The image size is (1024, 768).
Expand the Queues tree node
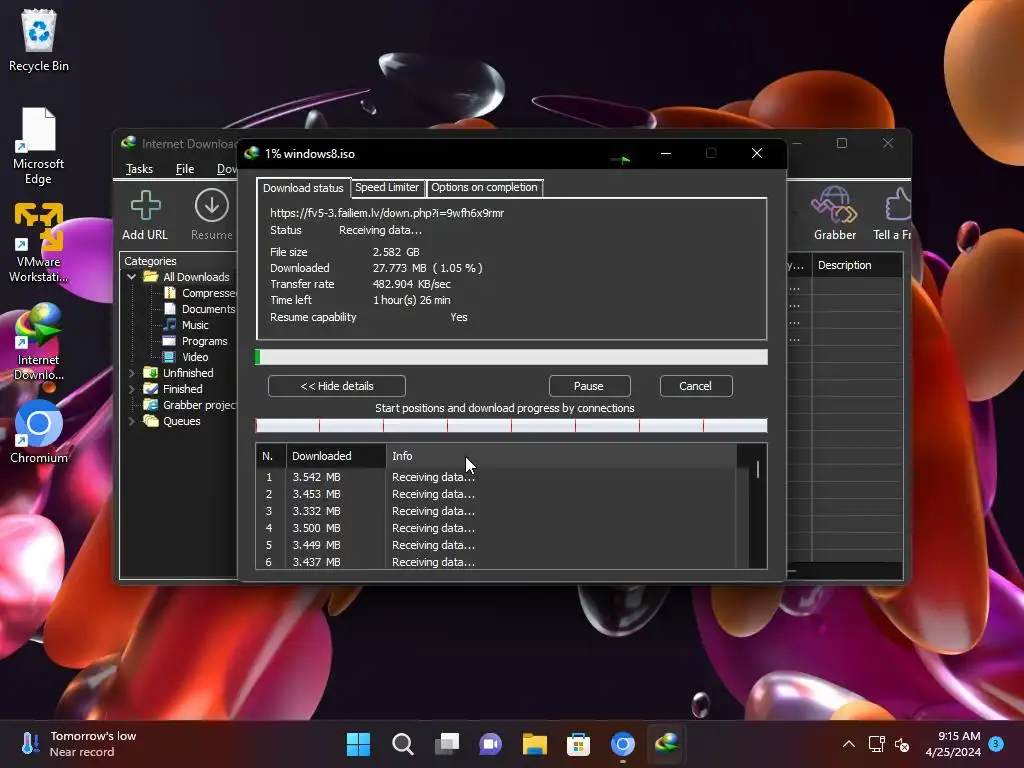point(132,421)
